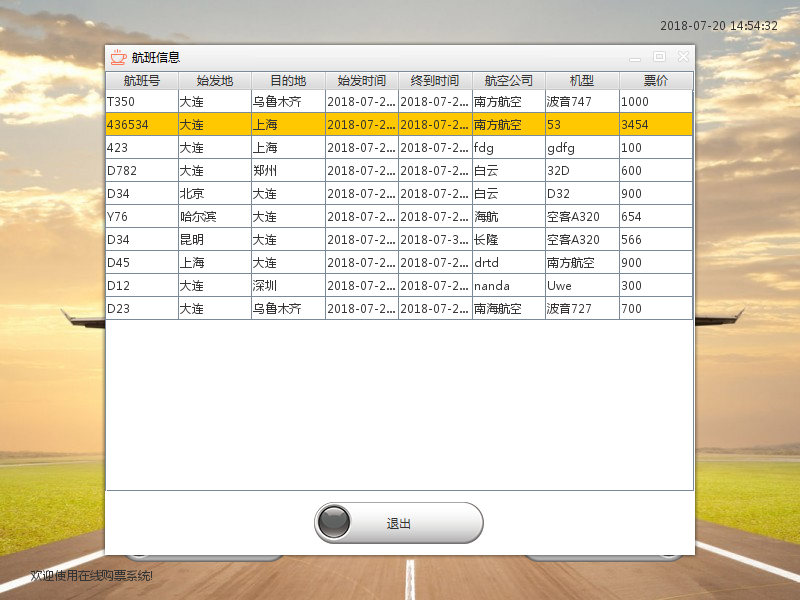The width and height of the screenshot is (800, 600).
Task: Click price cell 600
Action: (656, 170)
